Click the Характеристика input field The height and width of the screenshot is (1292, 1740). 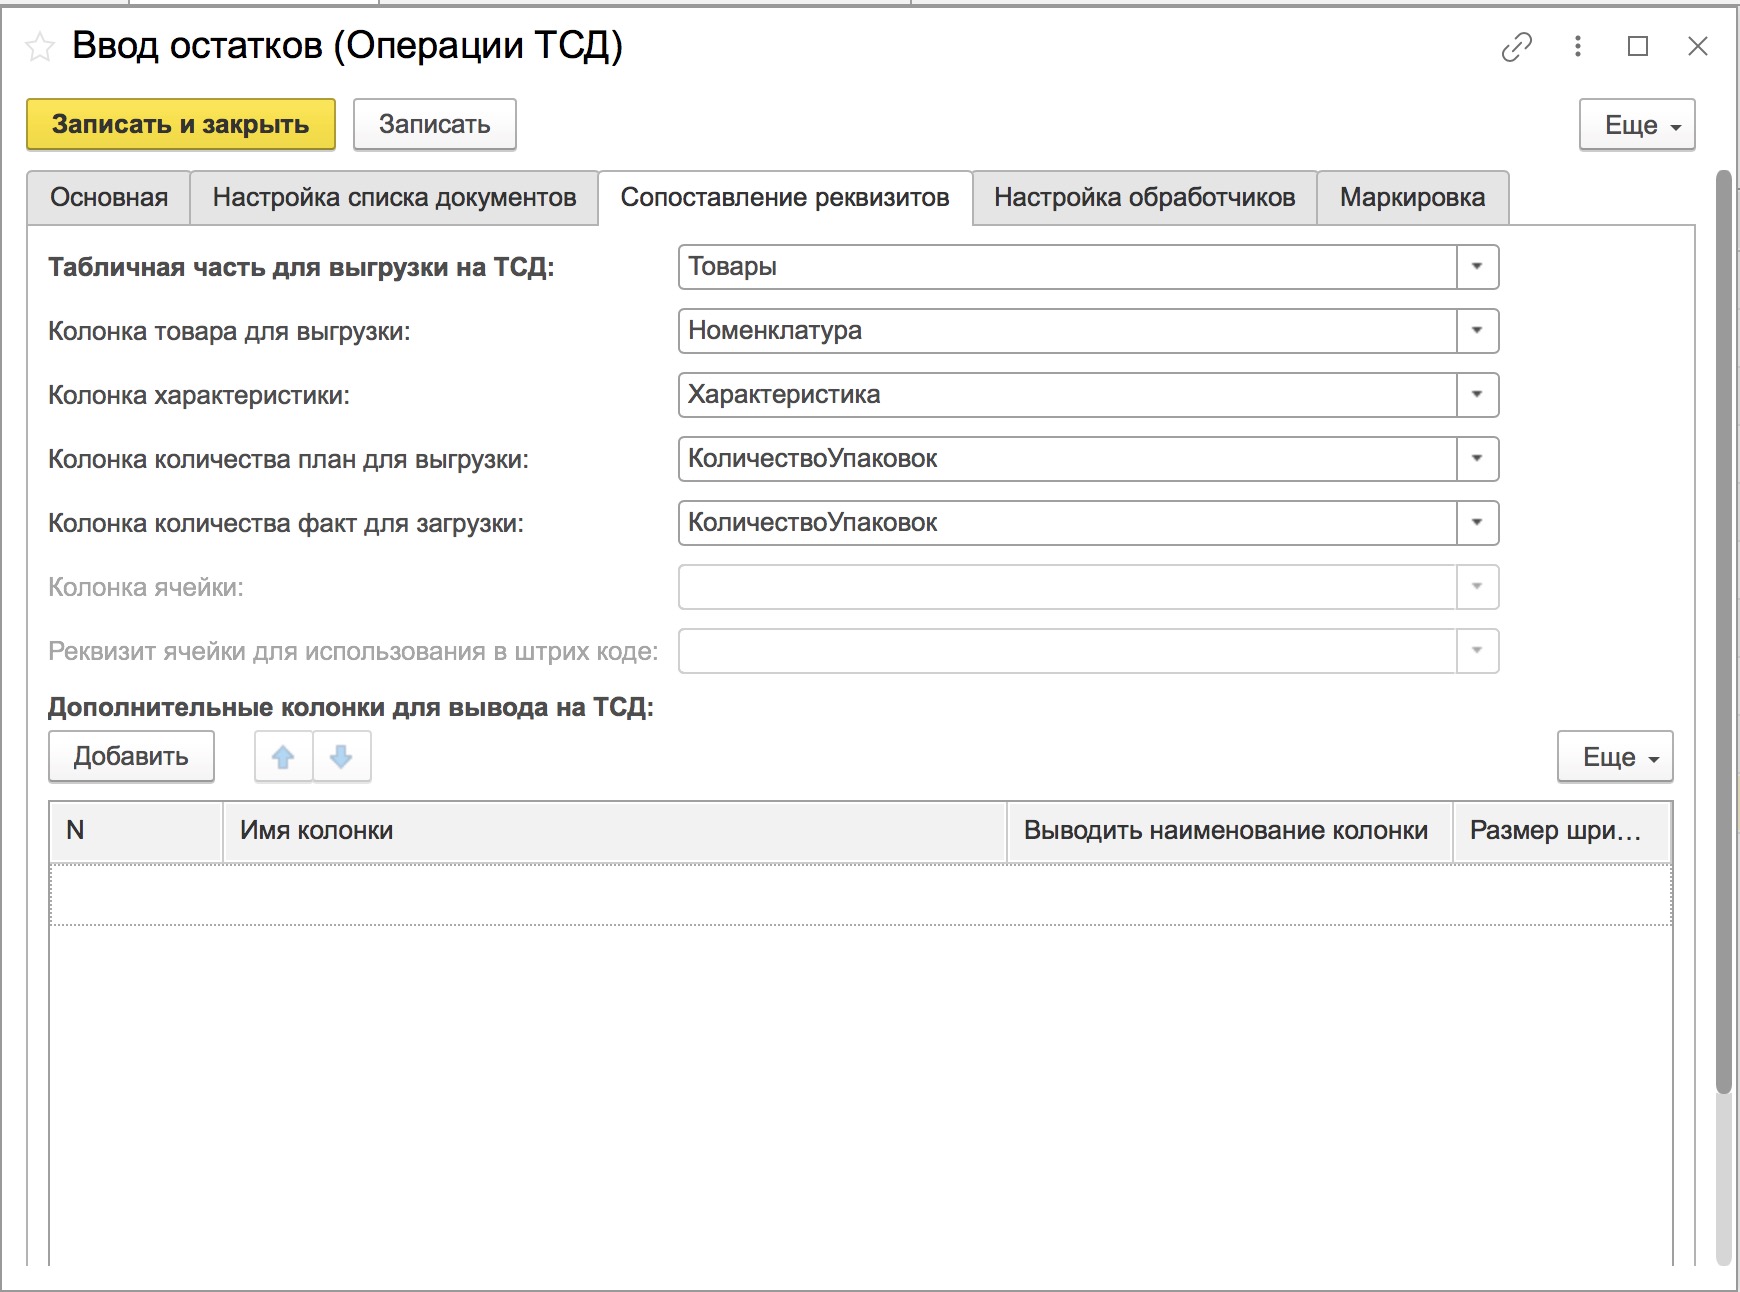pyautogui.click(x=1067, y=395)
